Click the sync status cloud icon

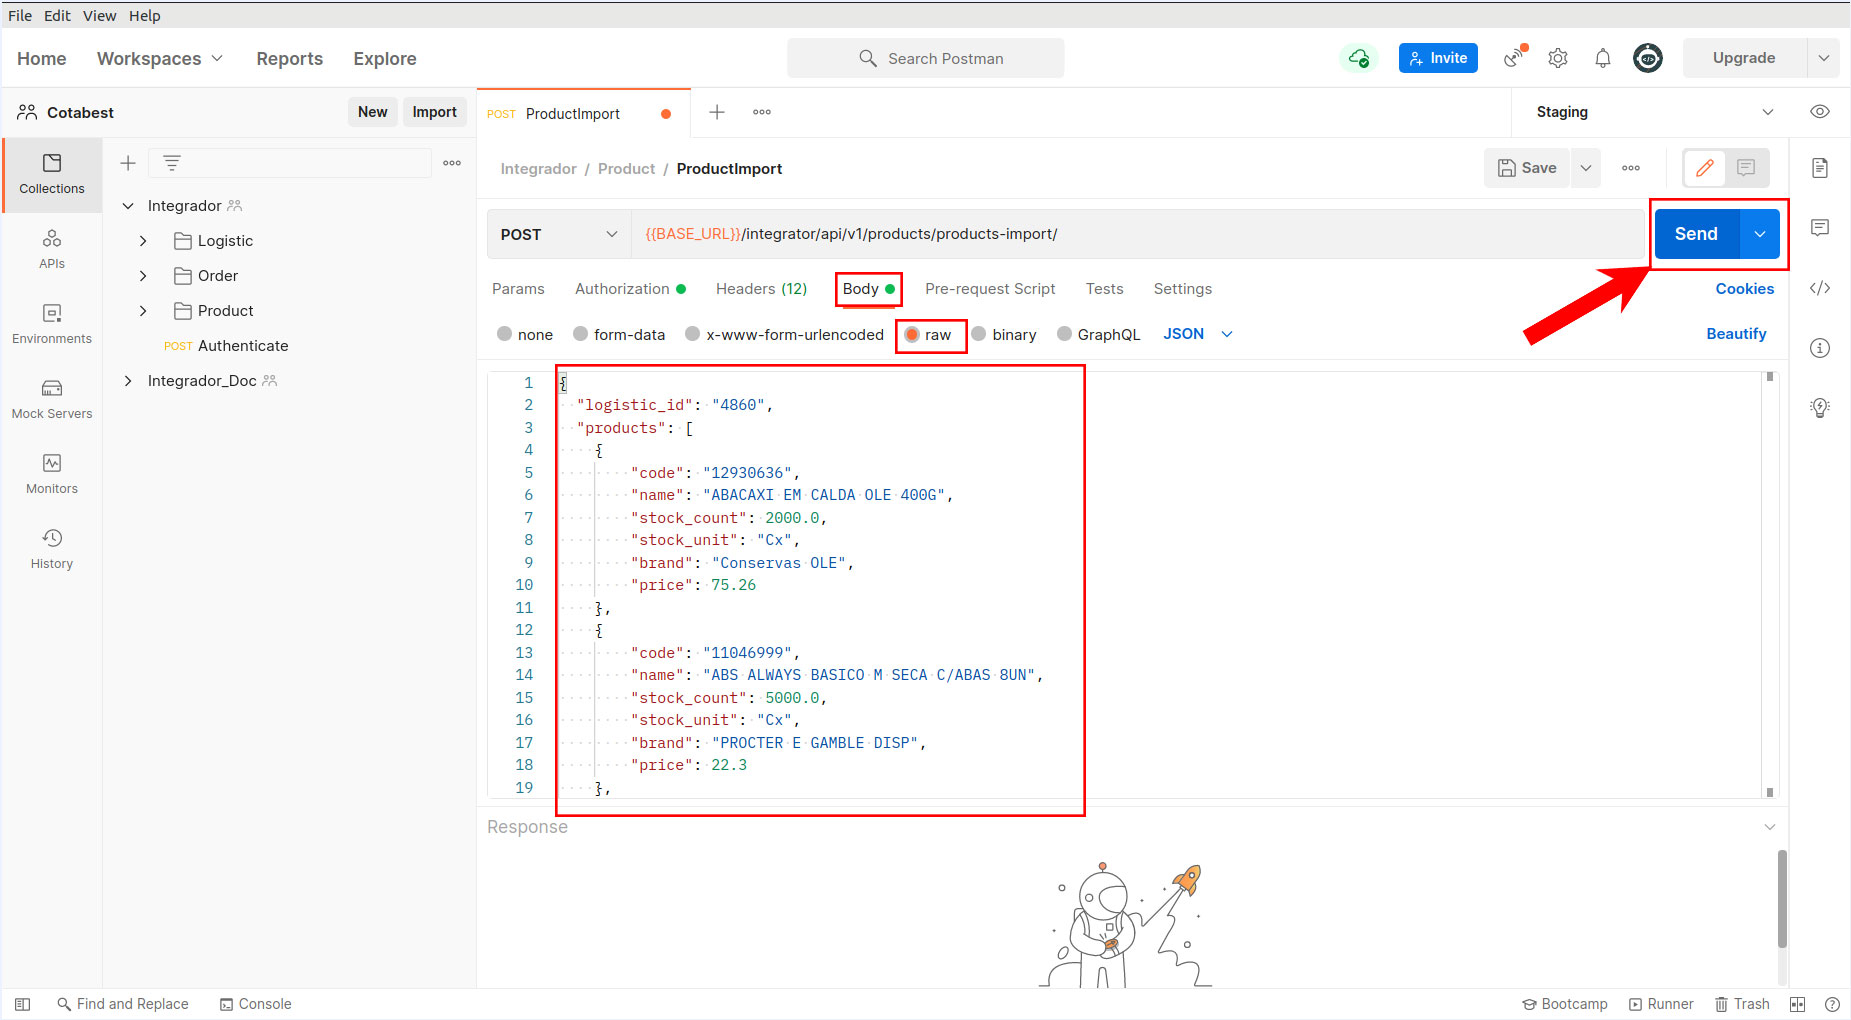(1359, 58)
